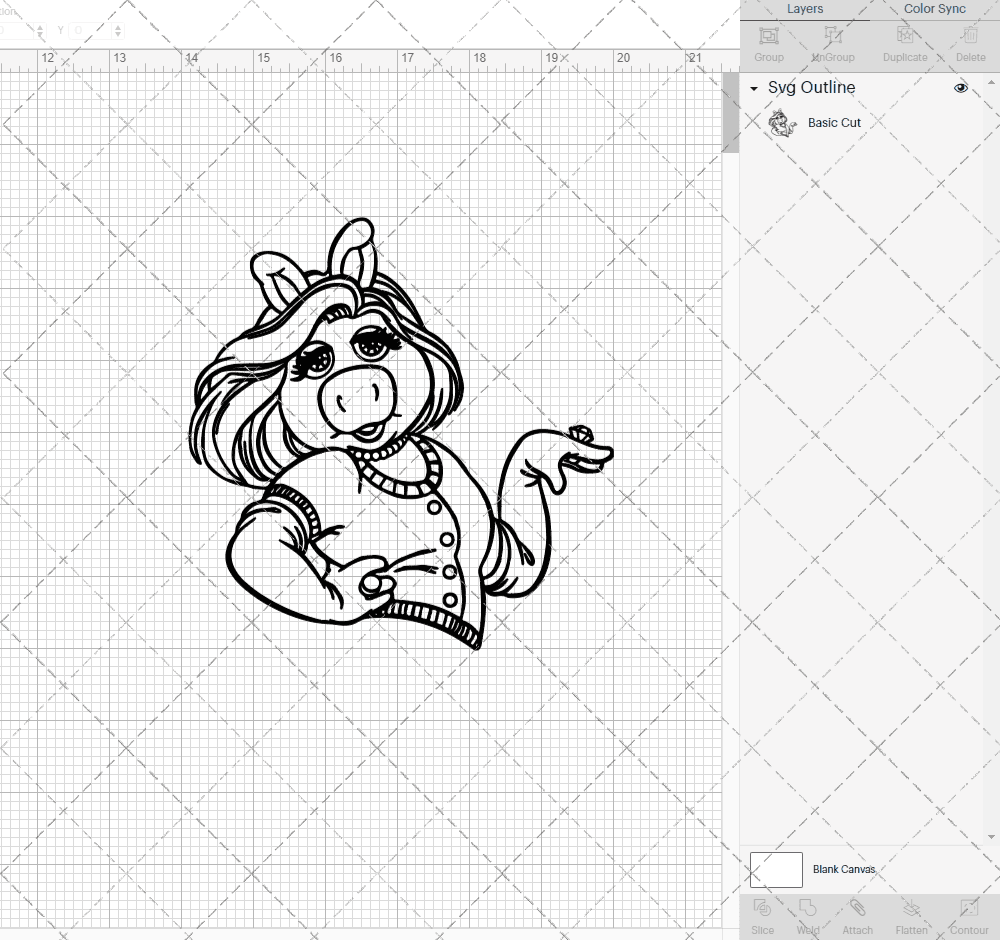Switch to the Color Sync tab

tap(934, 9)
